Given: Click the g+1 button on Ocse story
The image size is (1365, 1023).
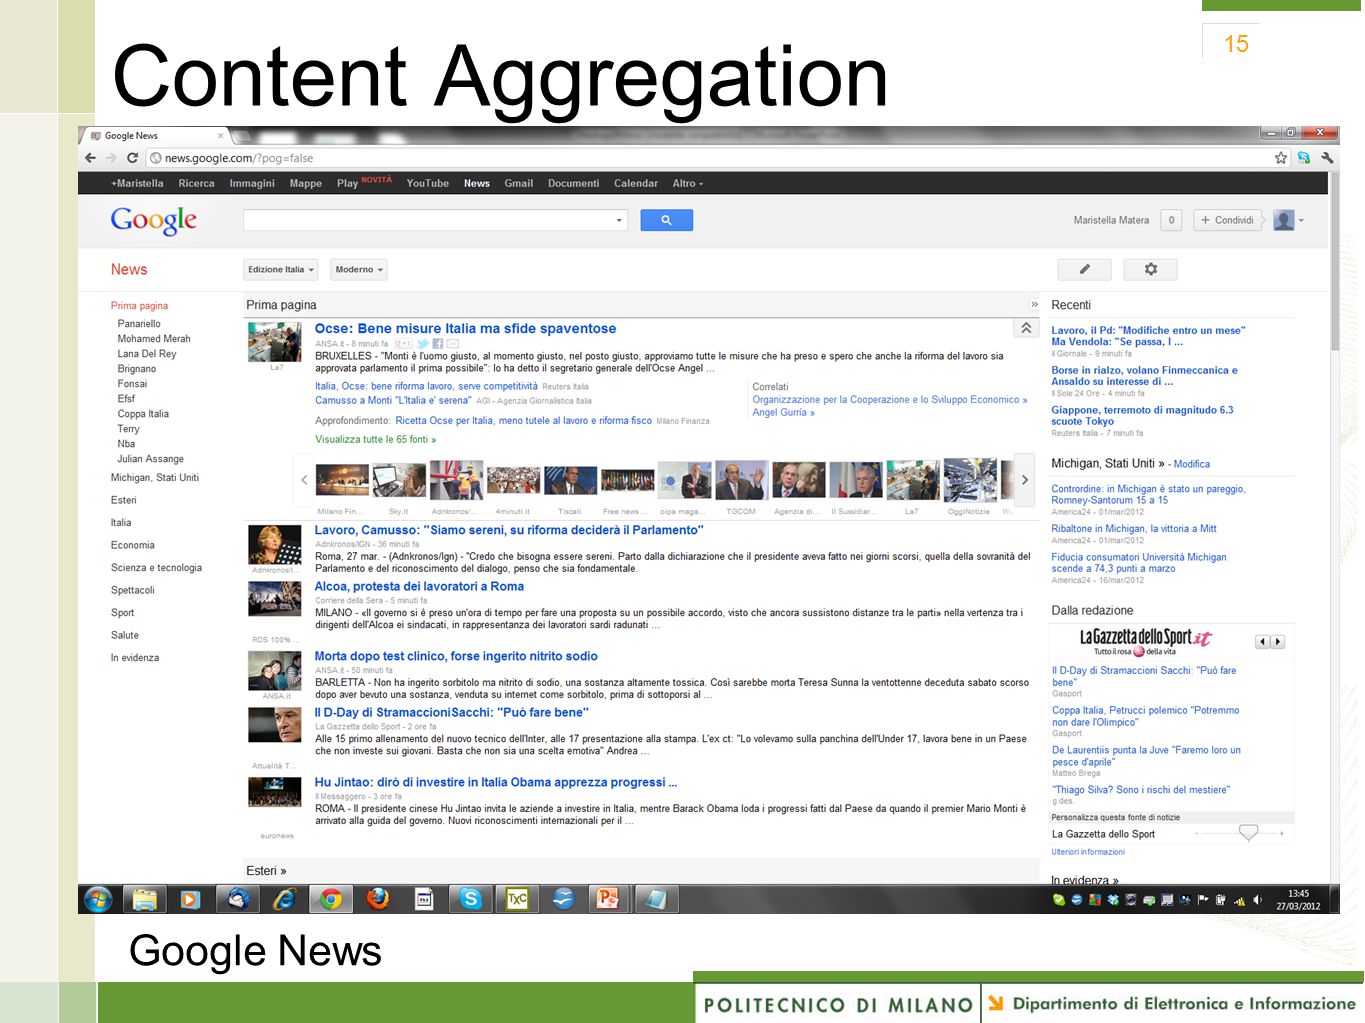Looking at the screenshot, I should click(x=402, y=344).
